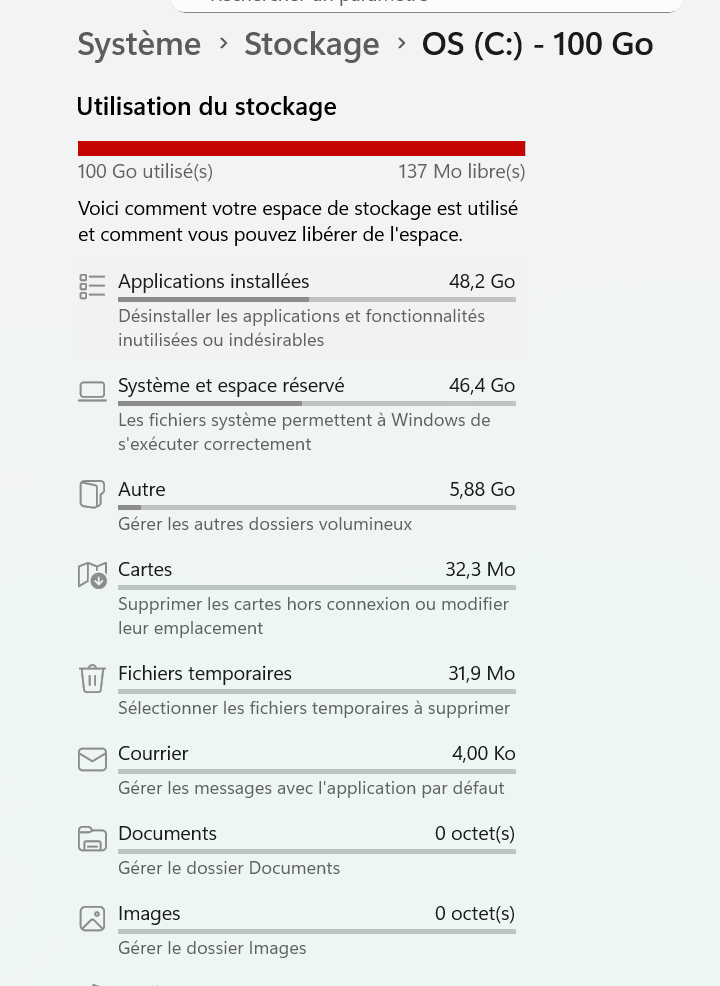Open the Autre label entry
This screenshot has width=720, height=986.
(x=142, y=490)
